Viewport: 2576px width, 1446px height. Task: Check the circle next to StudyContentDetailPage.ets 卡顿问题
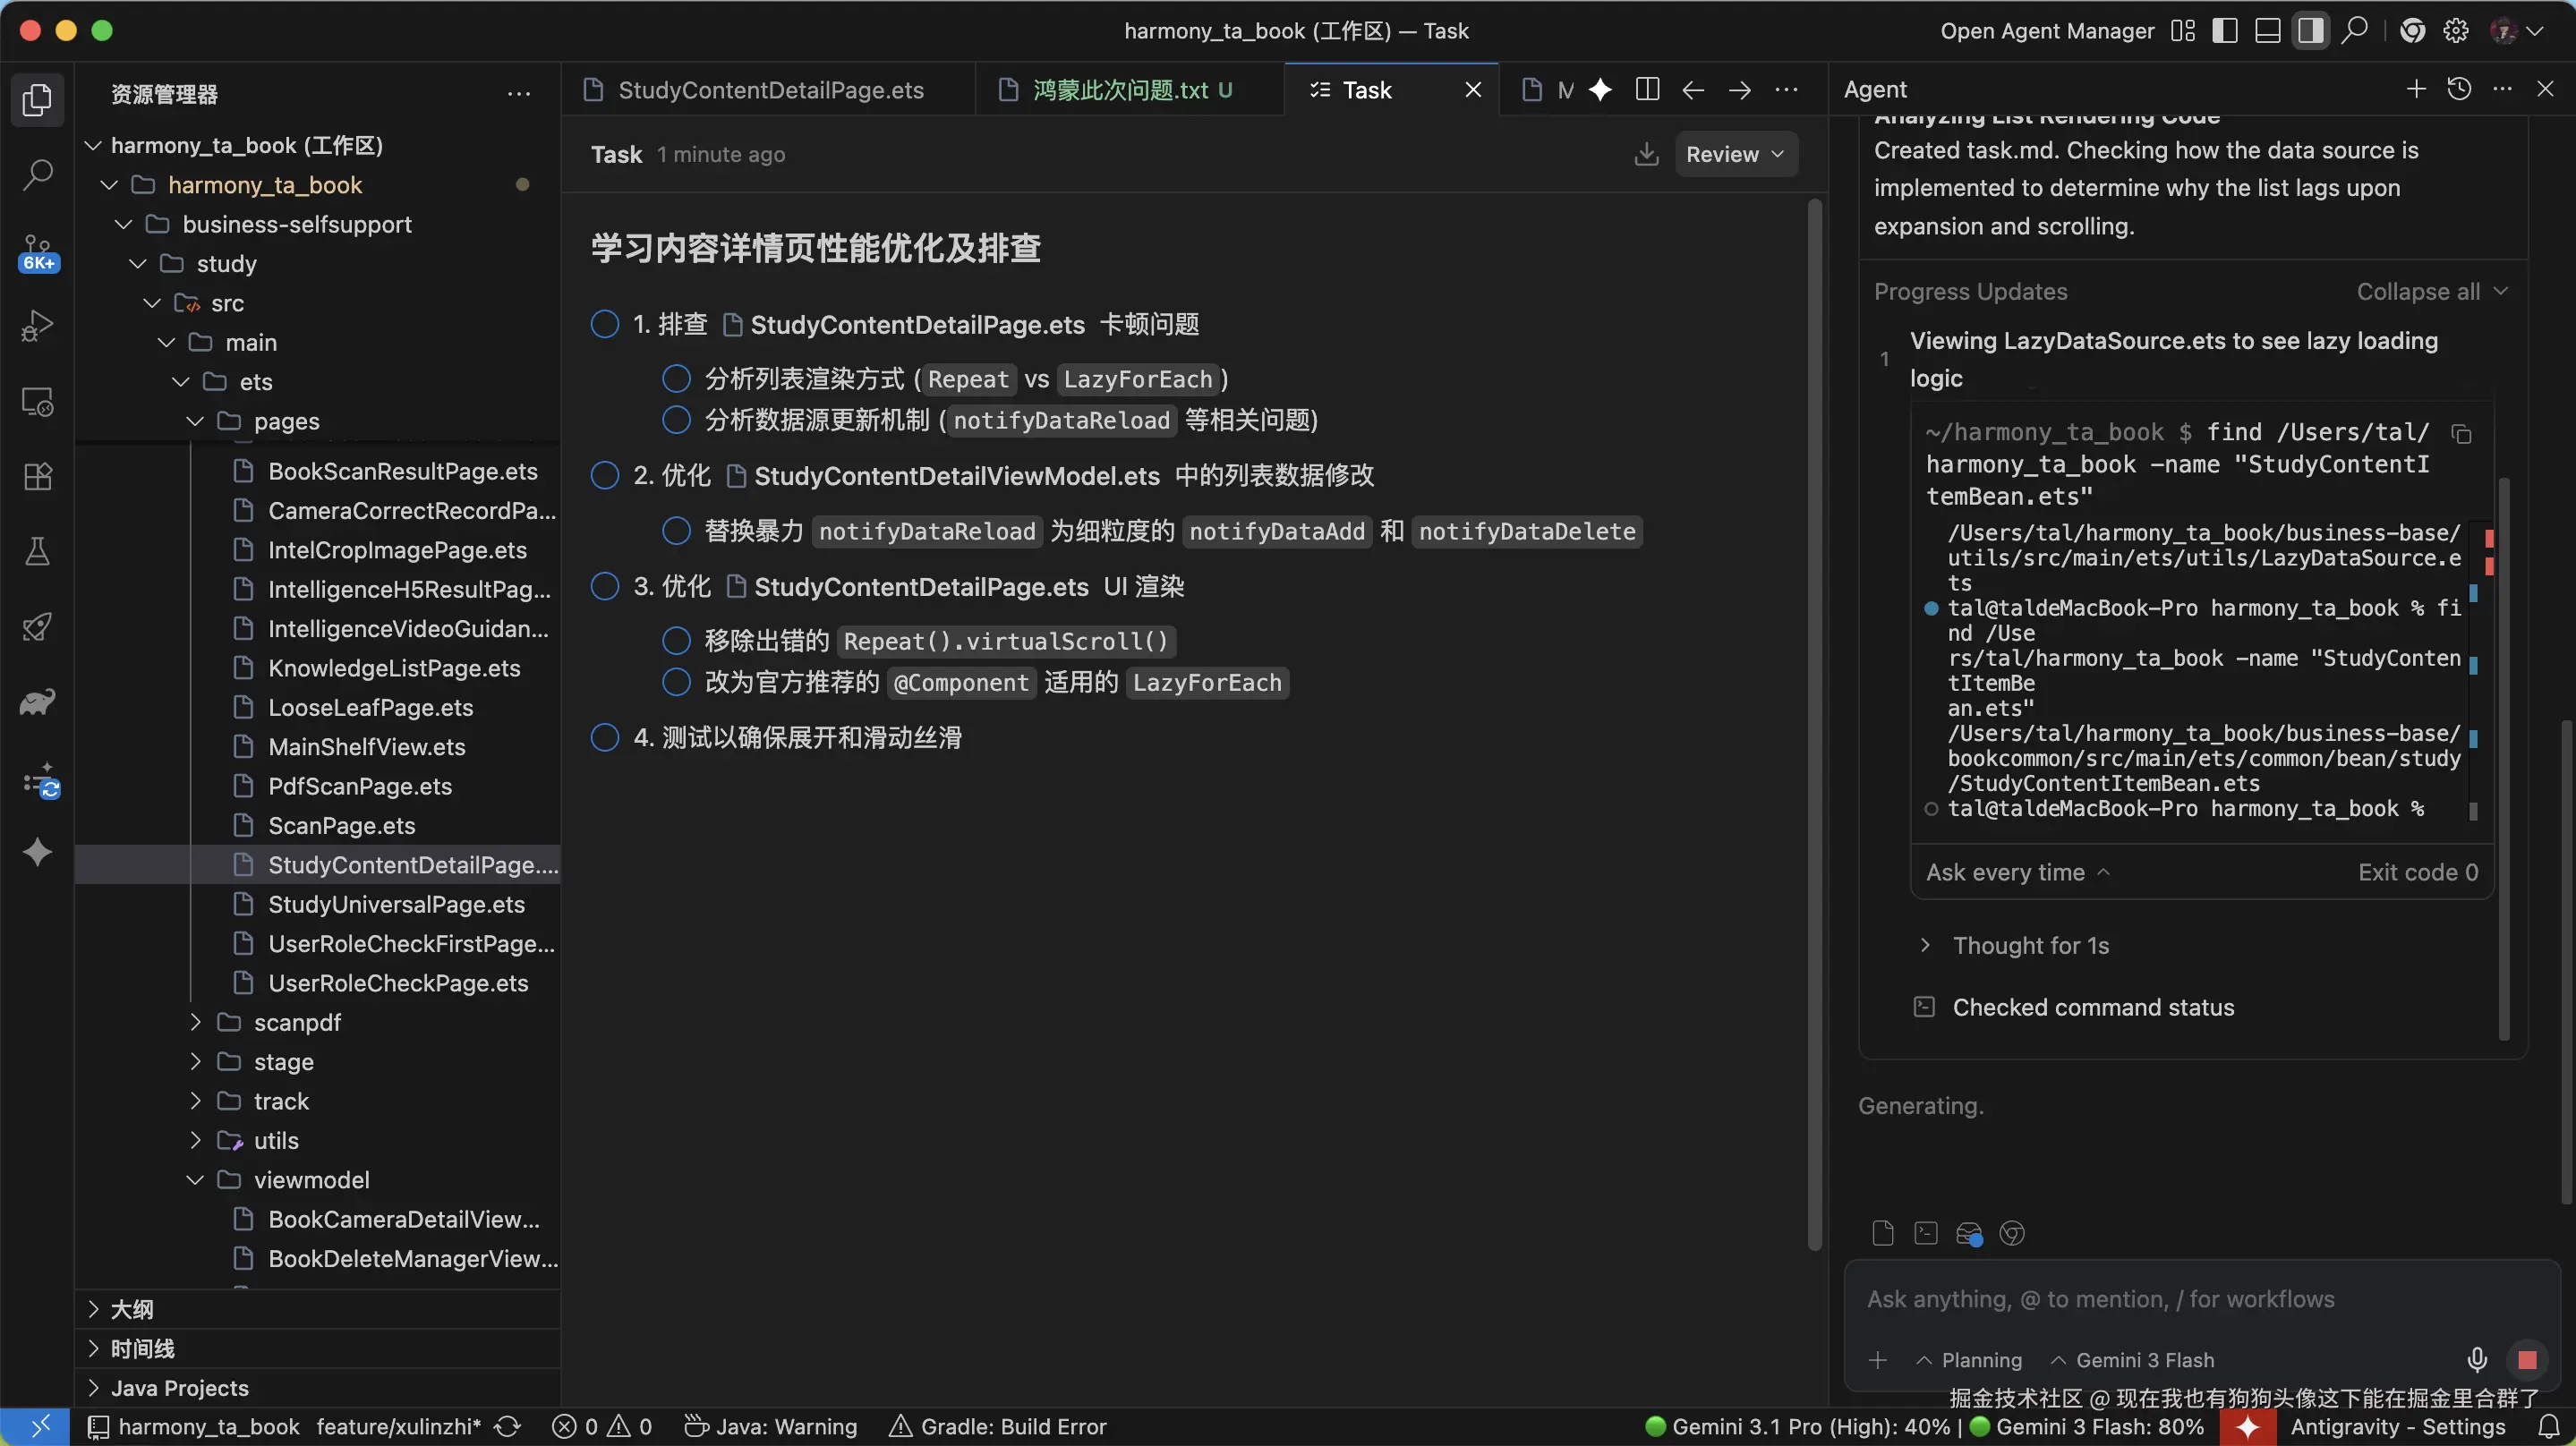(605, 324)
